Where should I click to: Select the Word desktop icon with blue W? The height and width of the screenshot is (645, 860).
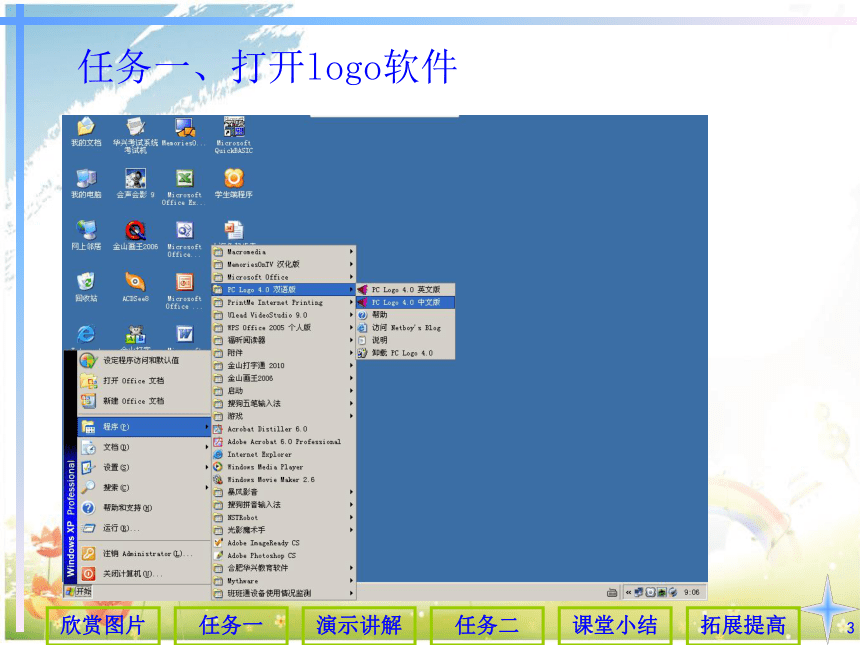185,333
